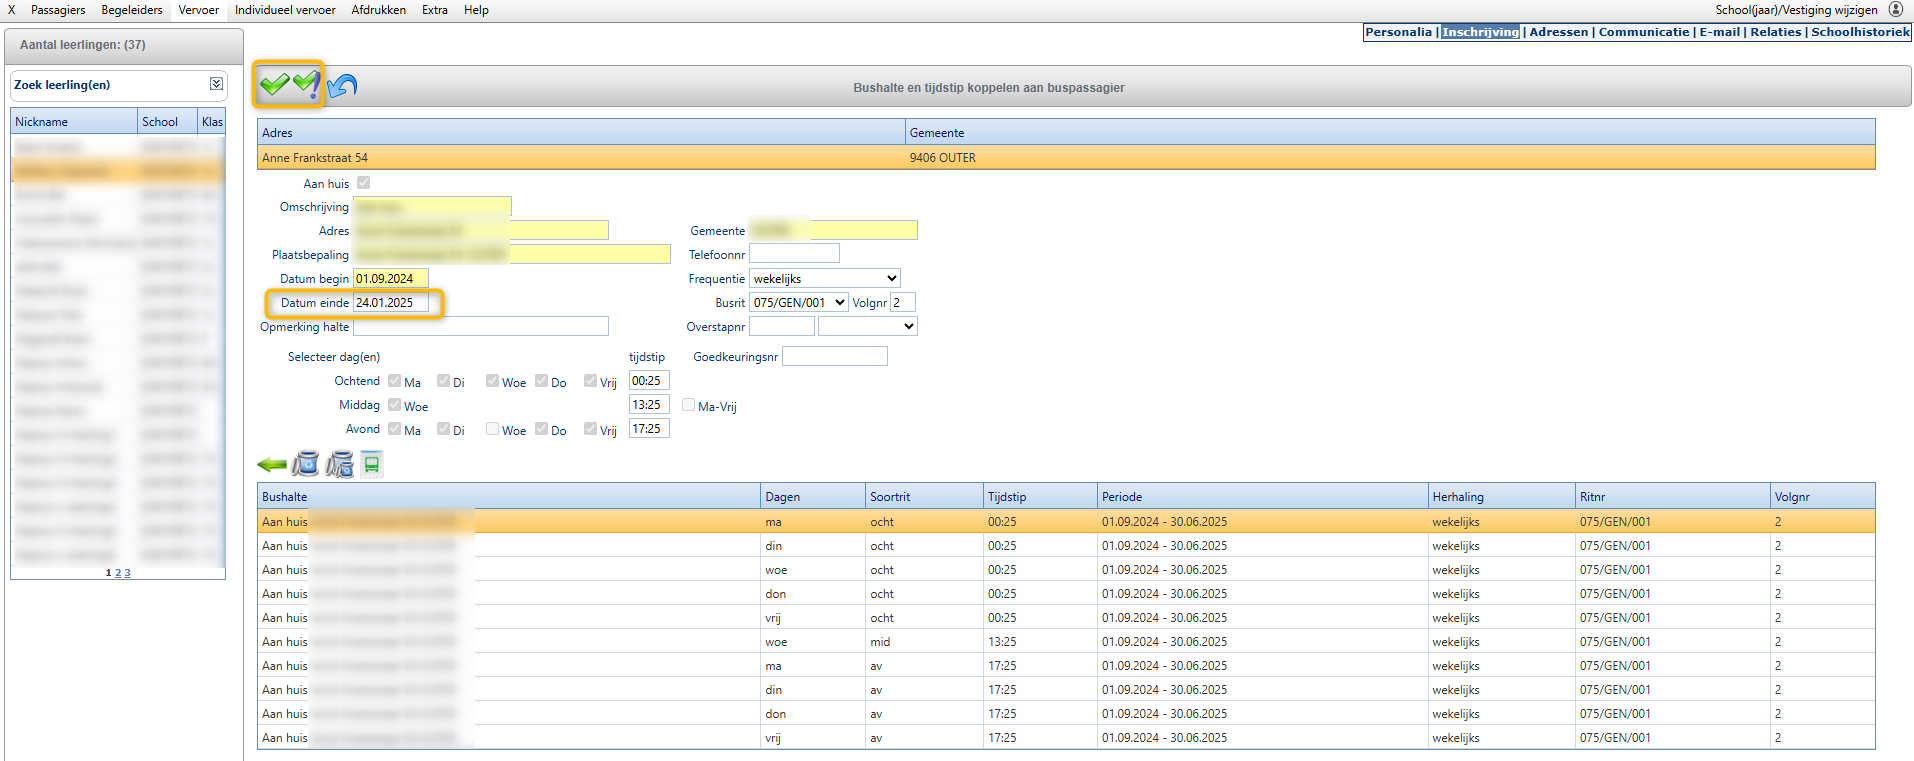1914x761 pixels.
Task: Toggle Avond Vrij checkbox
Action: 591,429
